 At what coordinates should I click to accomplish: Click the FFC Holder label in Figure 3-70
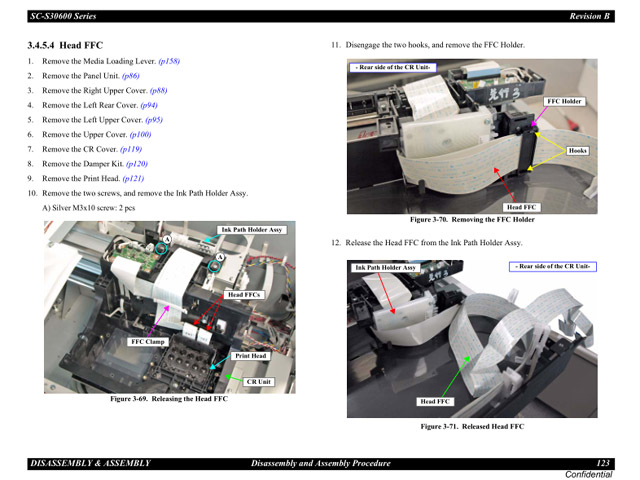click(x=564, y=102)
